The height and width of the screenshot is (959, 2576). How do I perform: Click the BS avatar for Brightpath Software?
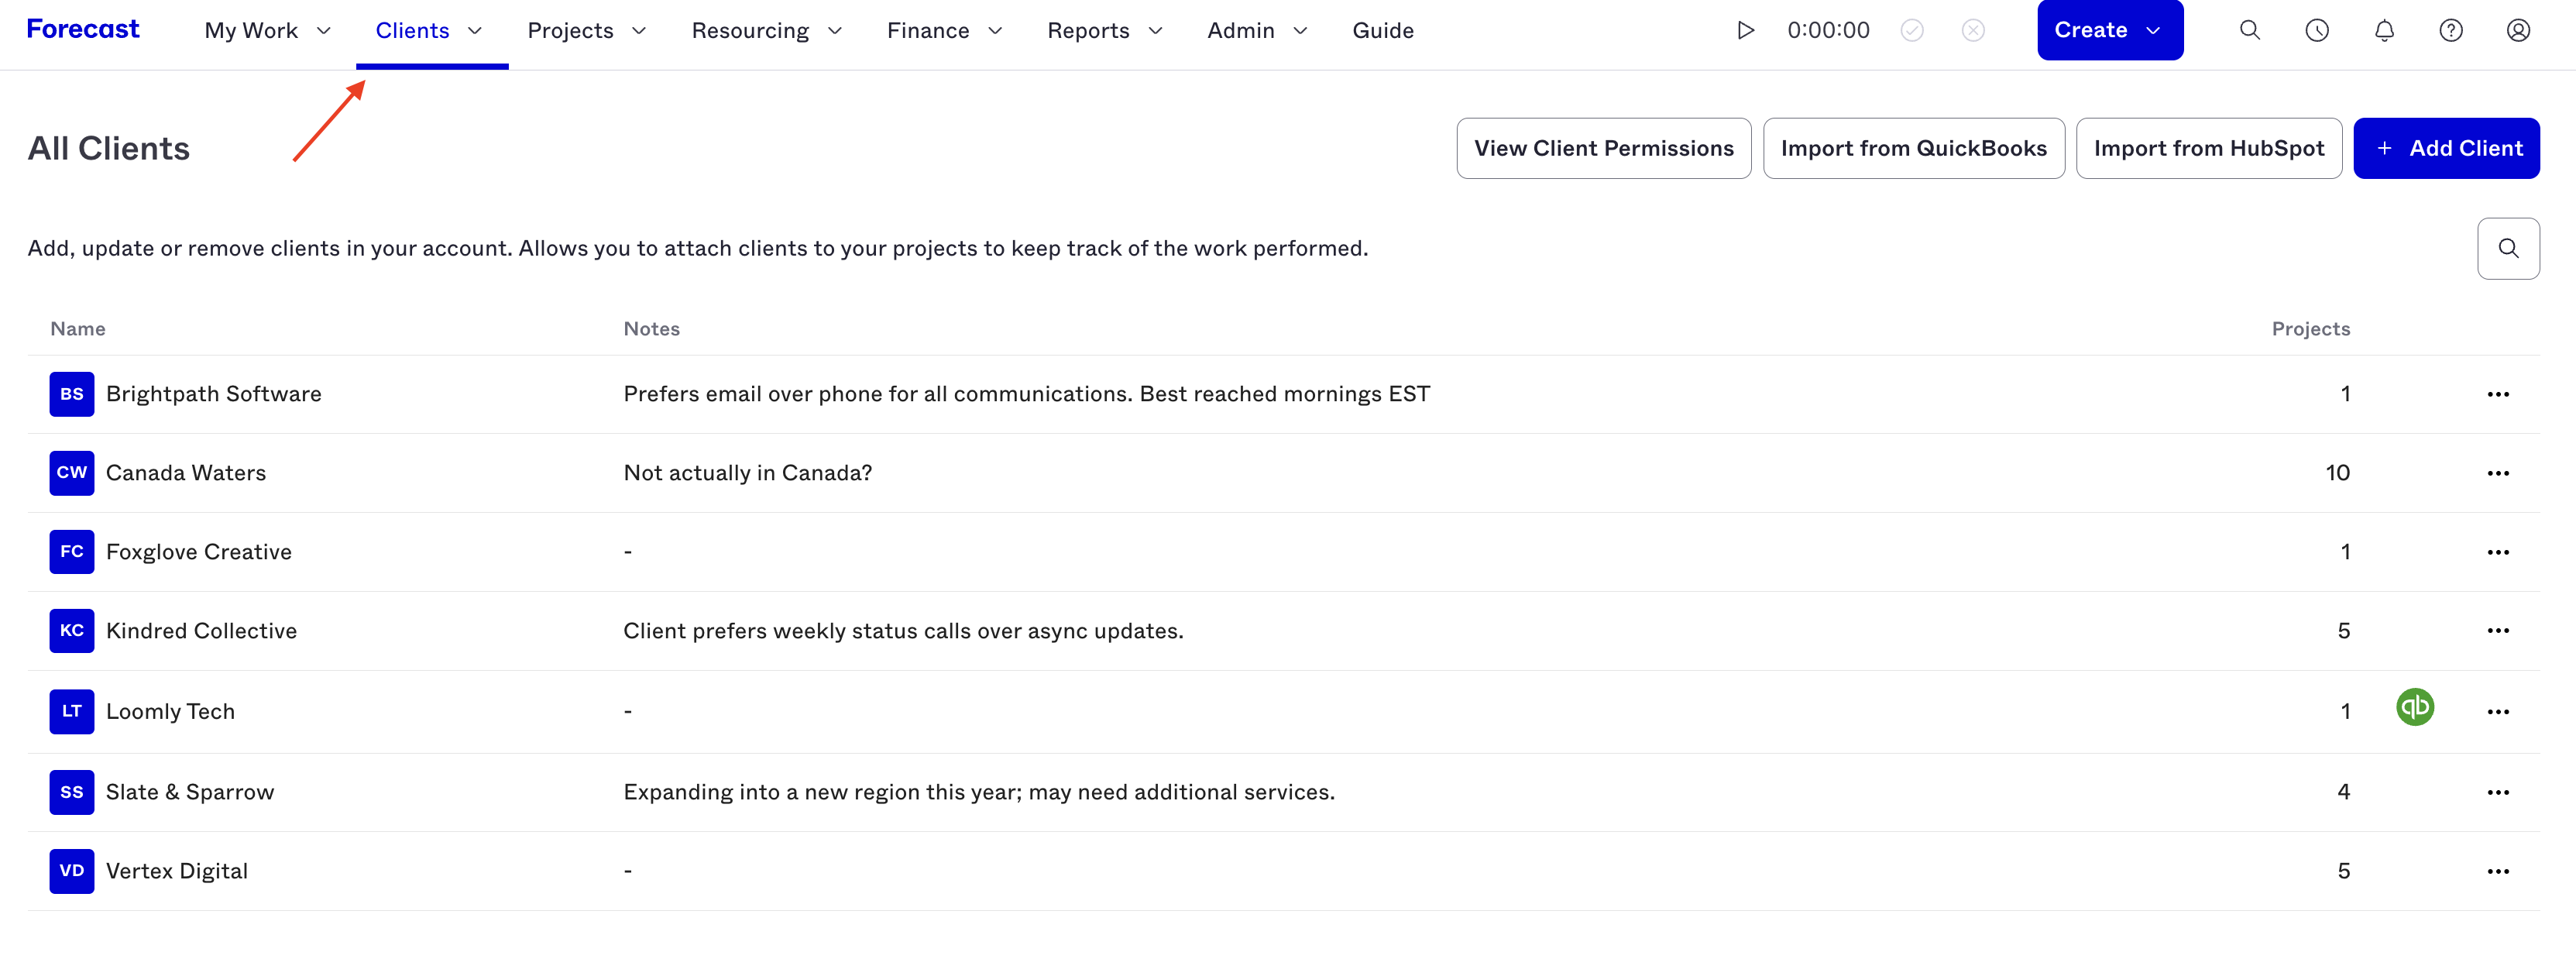72,394
